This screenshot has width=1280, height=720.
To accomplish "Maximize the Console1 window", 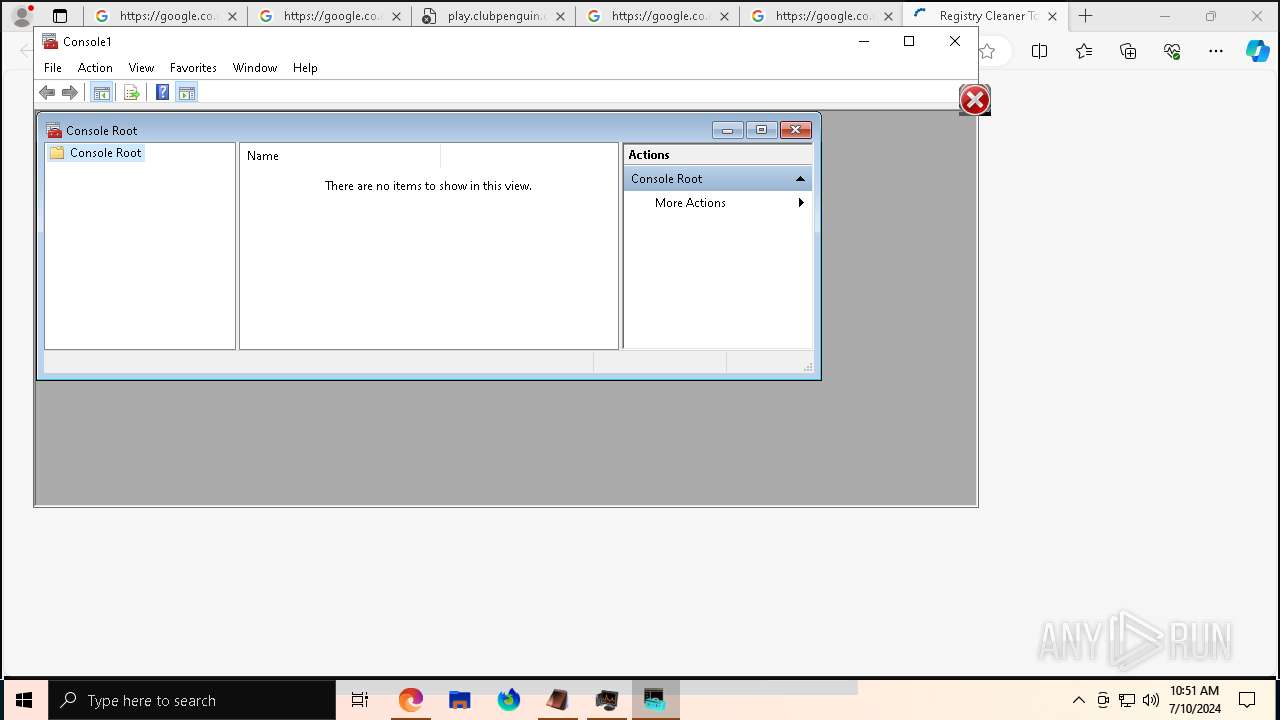I will [909, 41].
